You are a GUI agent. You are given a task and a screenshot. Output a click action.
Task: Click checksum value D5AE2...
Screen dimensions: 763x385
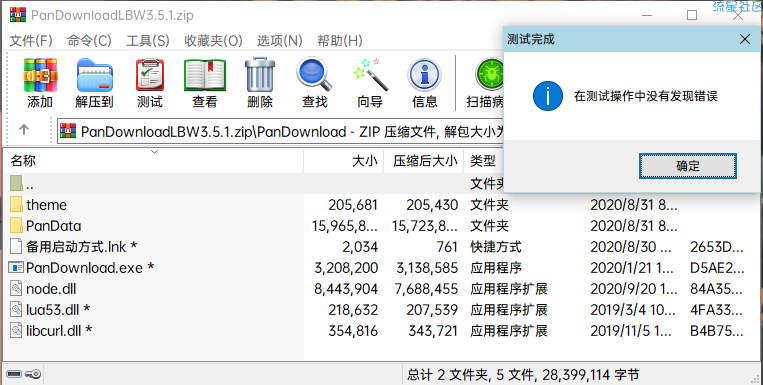coord(717,268)
